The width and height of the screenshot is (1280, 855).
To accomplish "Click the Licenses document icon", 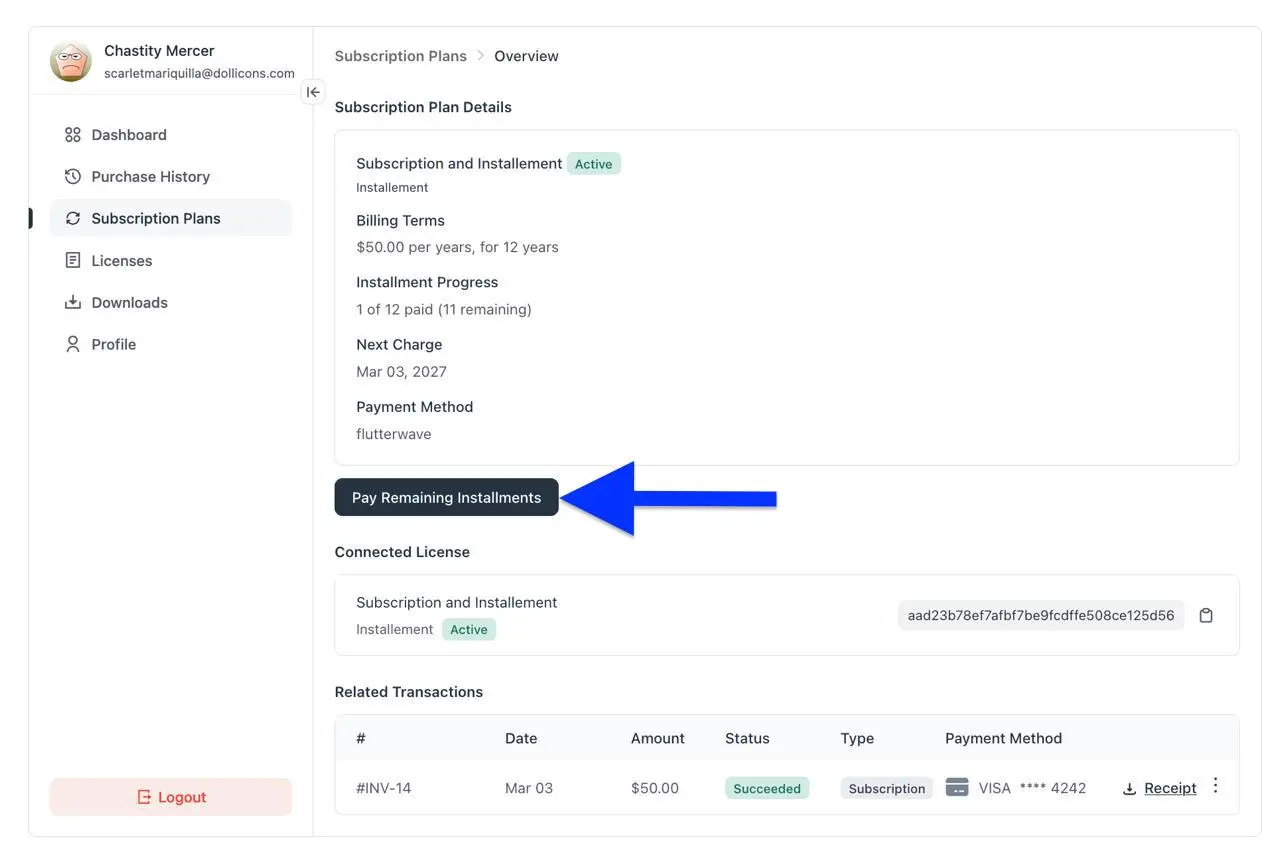I will [x=72, y=261].
